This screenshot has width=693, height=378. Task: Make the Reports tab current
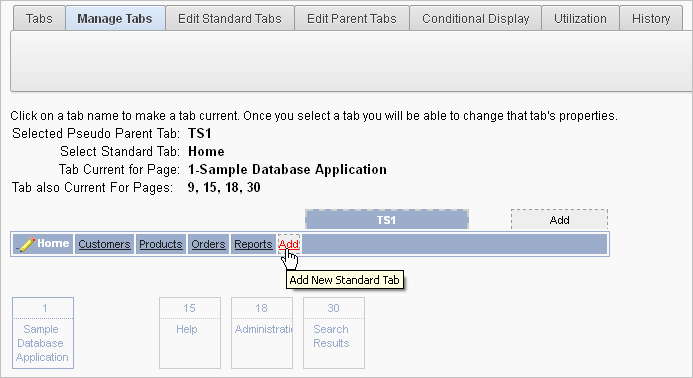coord(253,244)
